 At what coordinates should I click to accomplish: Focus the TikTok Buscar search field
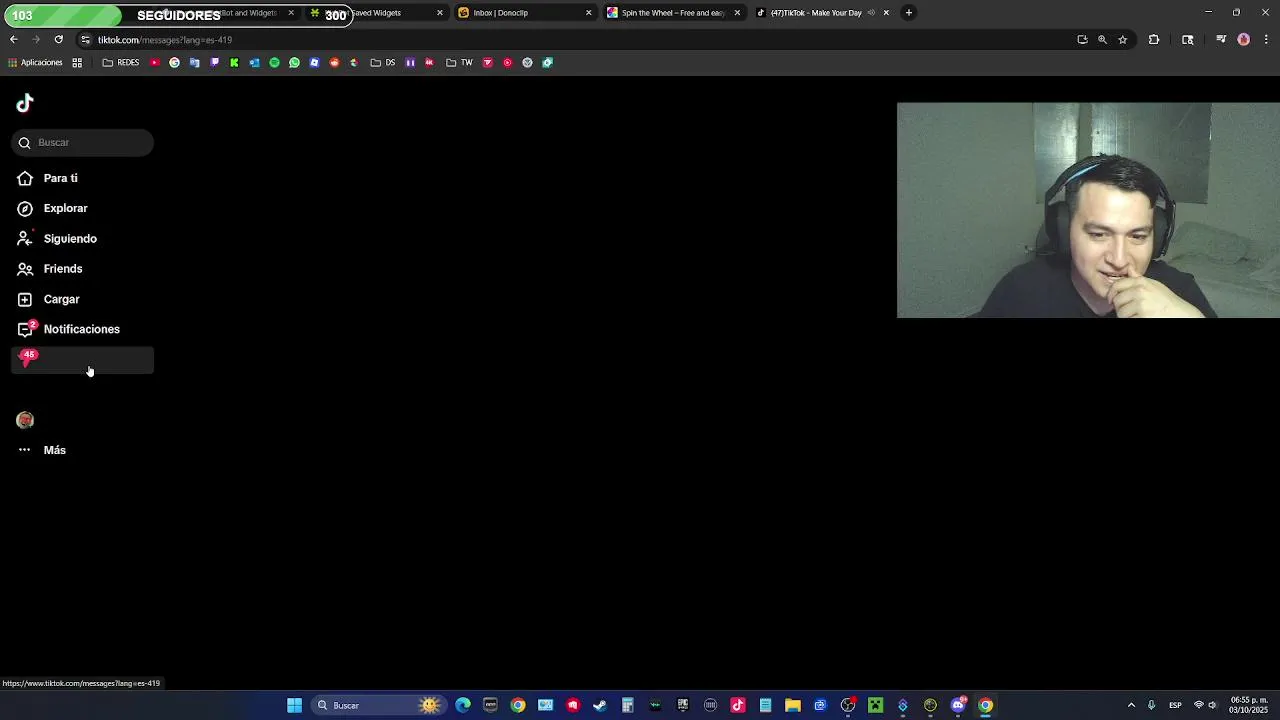pos(83,143)
